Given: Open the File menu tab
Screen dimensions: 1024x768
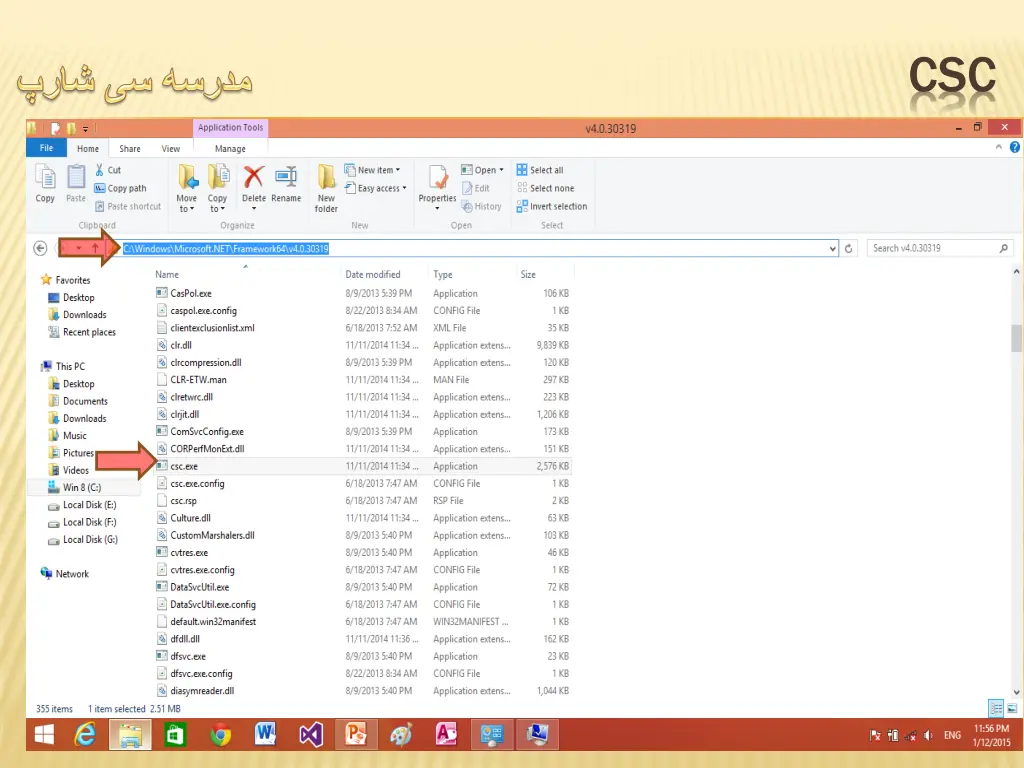Looking at the screenshot, I should tap(46, 148).
